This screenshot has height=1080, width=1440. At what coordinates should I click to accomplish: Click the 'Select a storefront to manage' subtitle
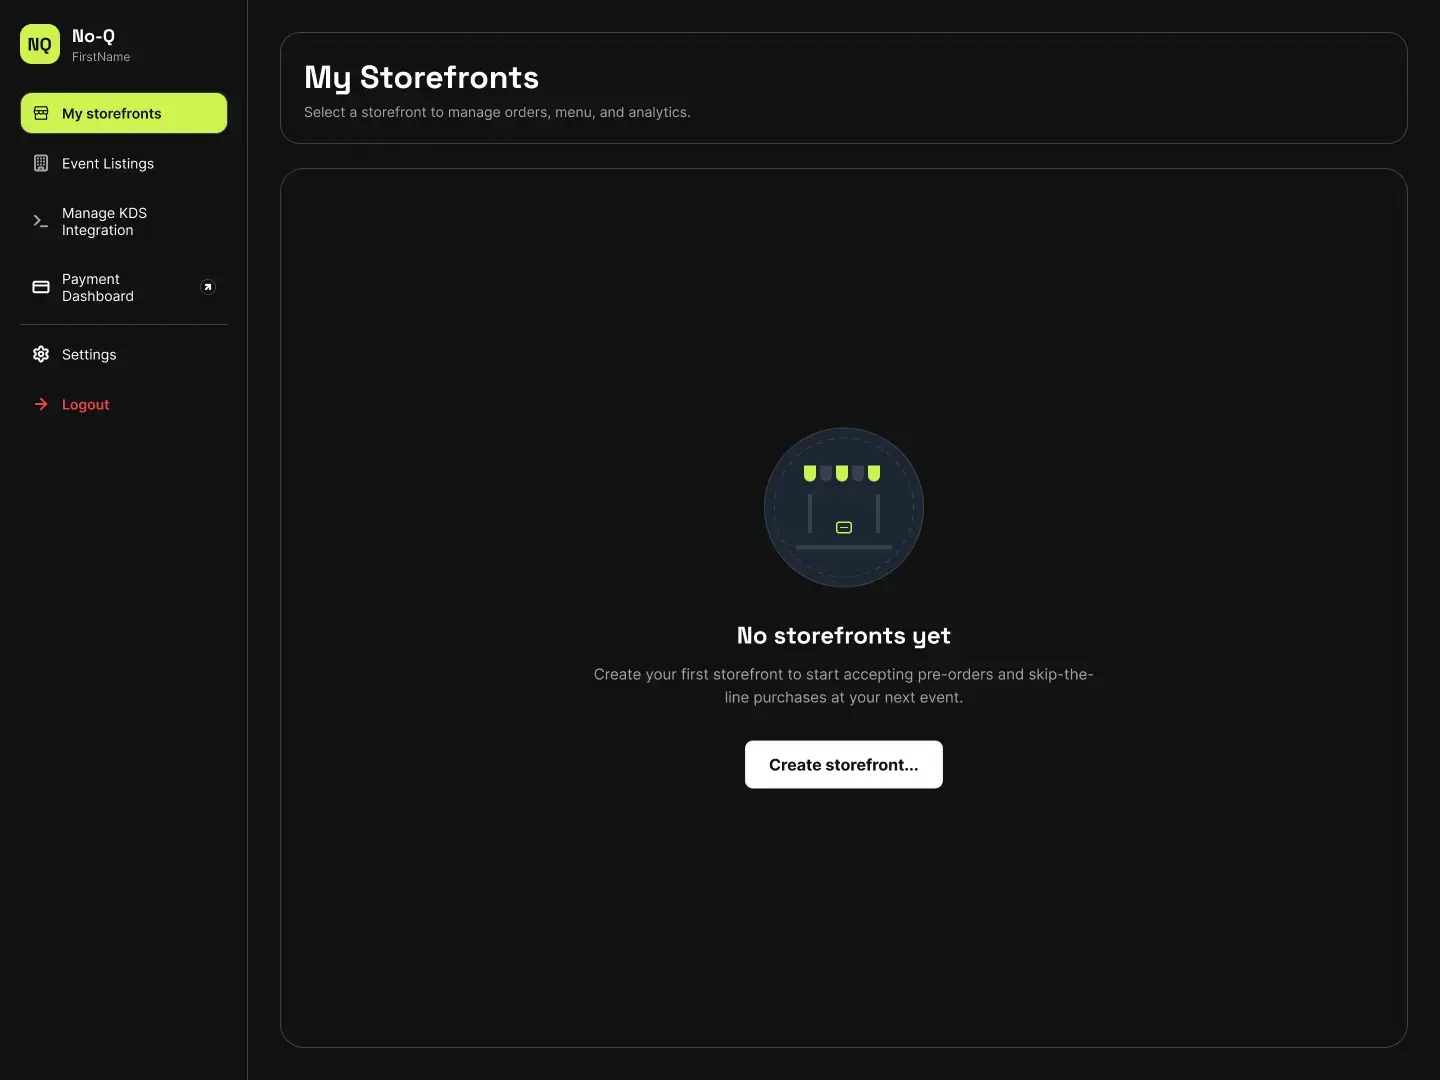point(497,112)
